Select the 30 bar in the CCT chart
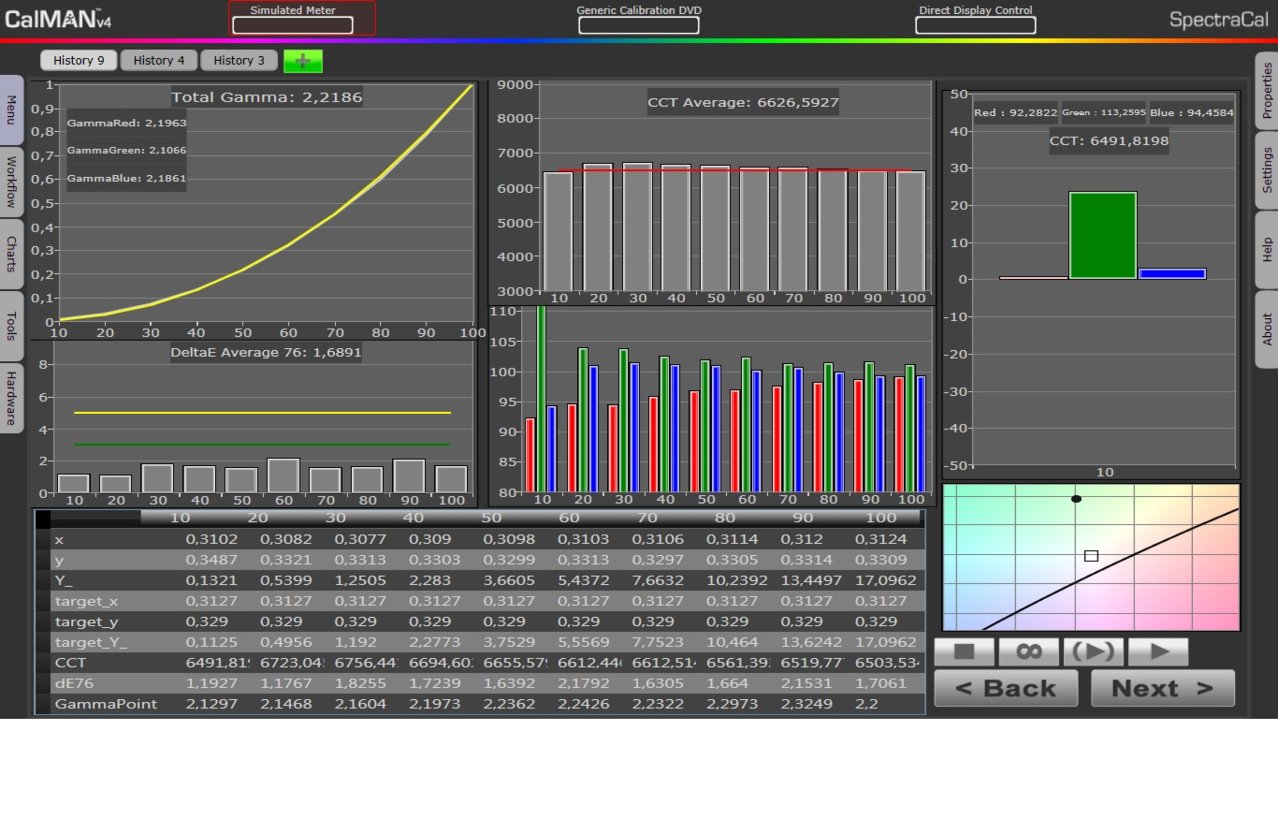 tap(637, 226)
